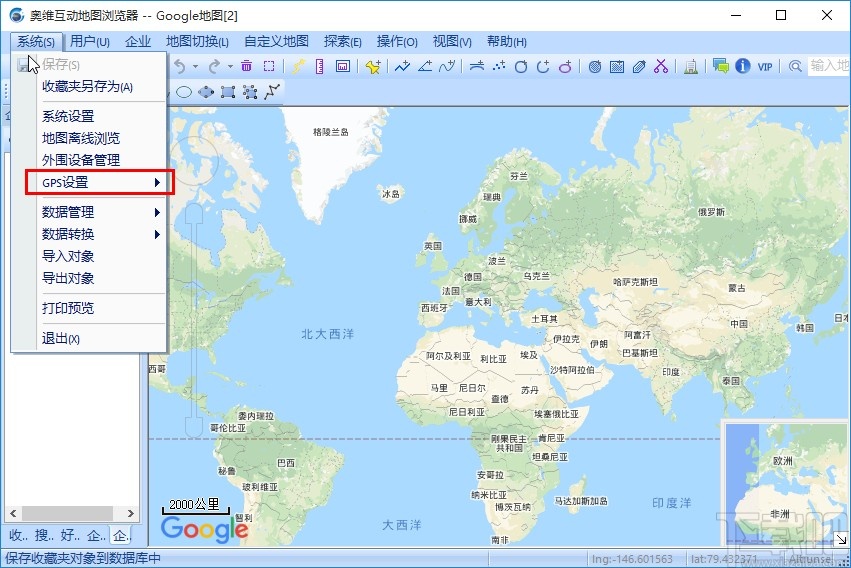Click the undo arrow icon
This screenshot has height=568, width=851.
180,66
